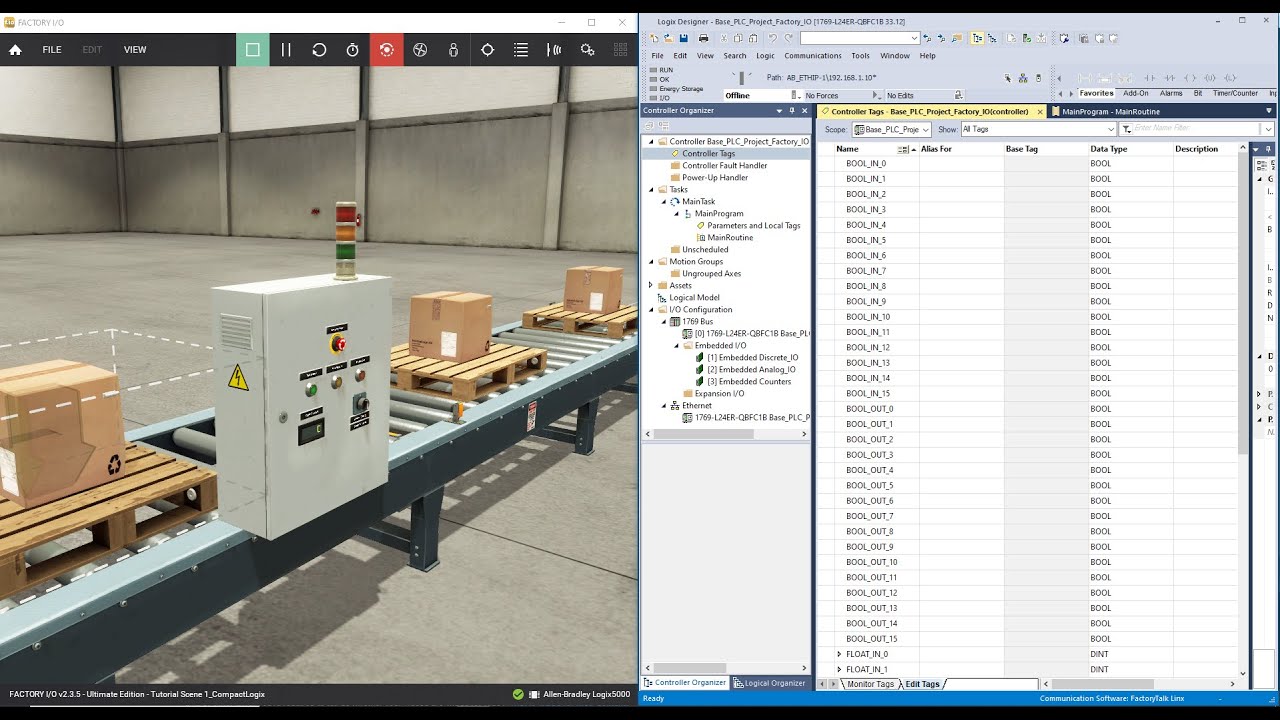Select Parameters and Local Tags
Image resolution: width=1280 pixels, height=720 pixels.
coord(754,226)
